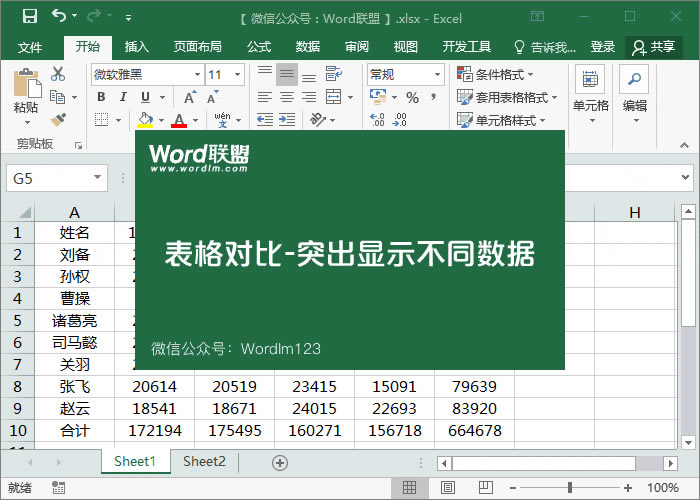The image size is (700, 500).
Task: Open the 插入 ribbon tab
Action: pyautogui.click(x=137, y=47)
